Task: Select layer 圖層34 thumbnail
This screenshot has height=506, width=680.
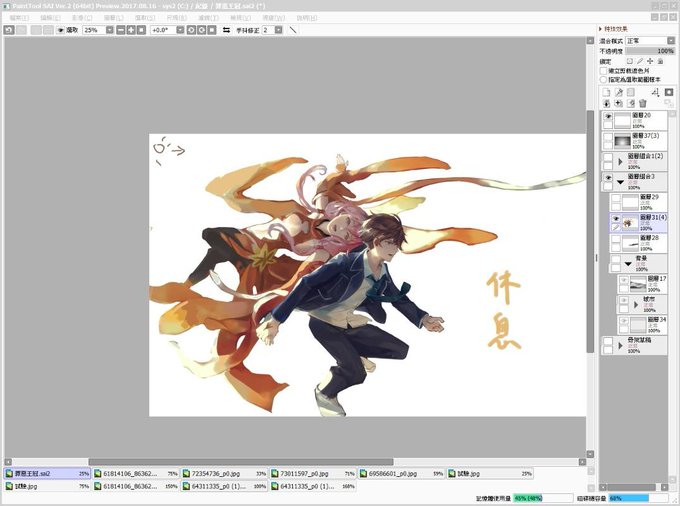Action: (638, 325)
